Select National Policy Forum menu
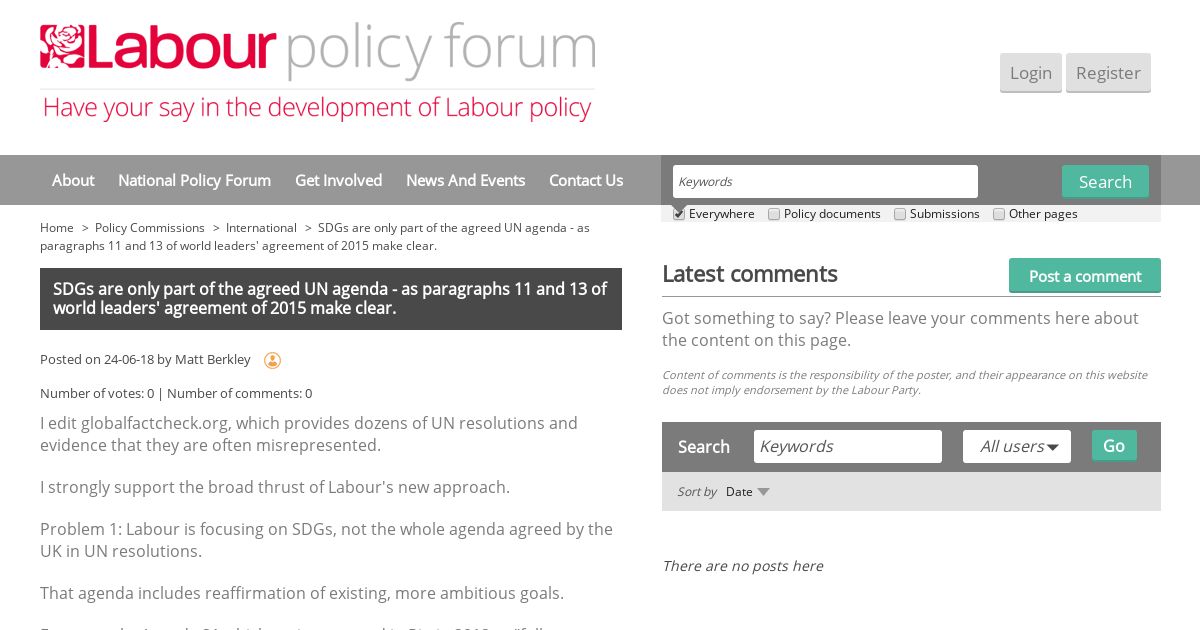The image size is (1200, 630). [194, 180]
